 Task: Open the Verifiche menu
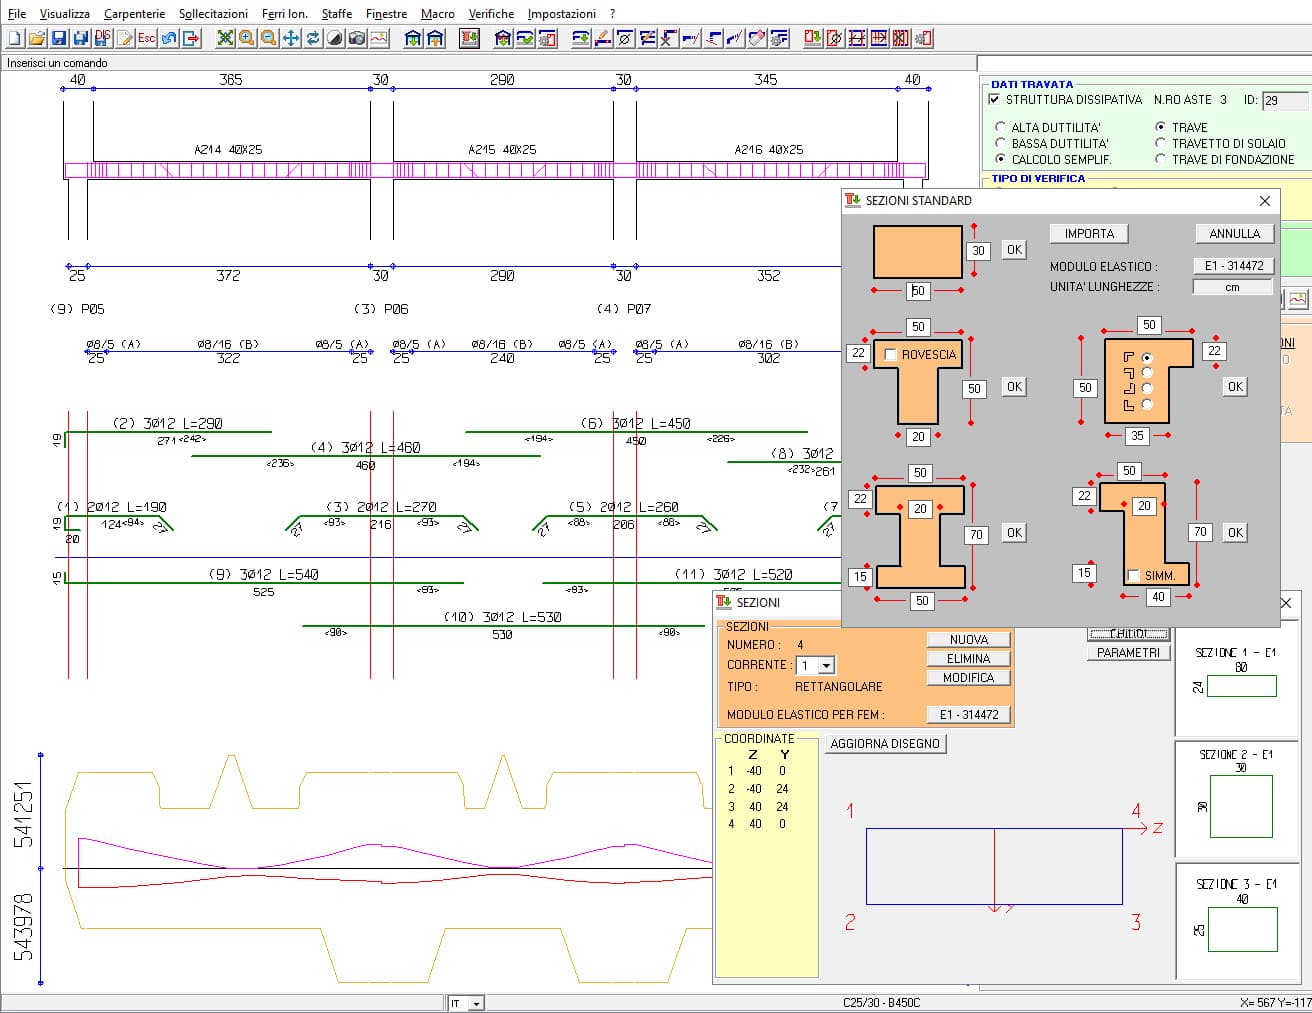click(x=491, y=14)
